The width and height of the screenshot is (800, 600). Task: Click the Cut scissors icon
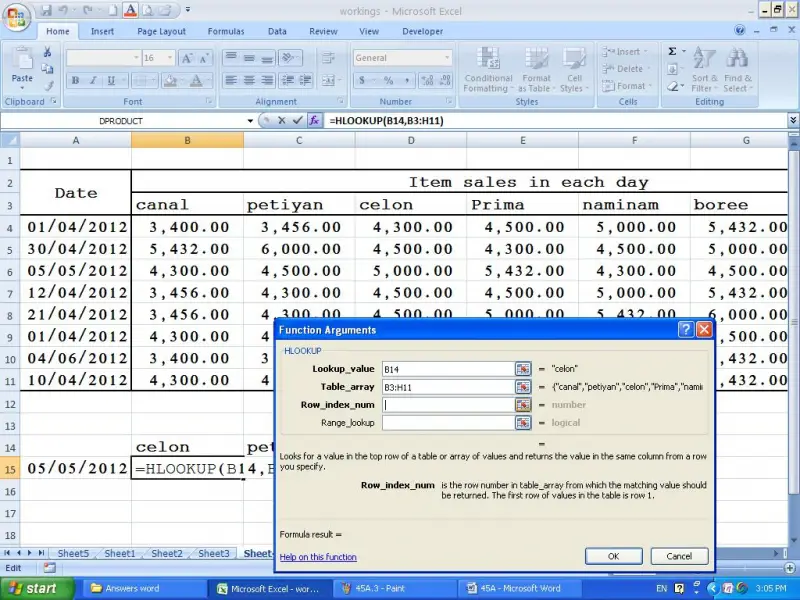(x=47, y=52)
